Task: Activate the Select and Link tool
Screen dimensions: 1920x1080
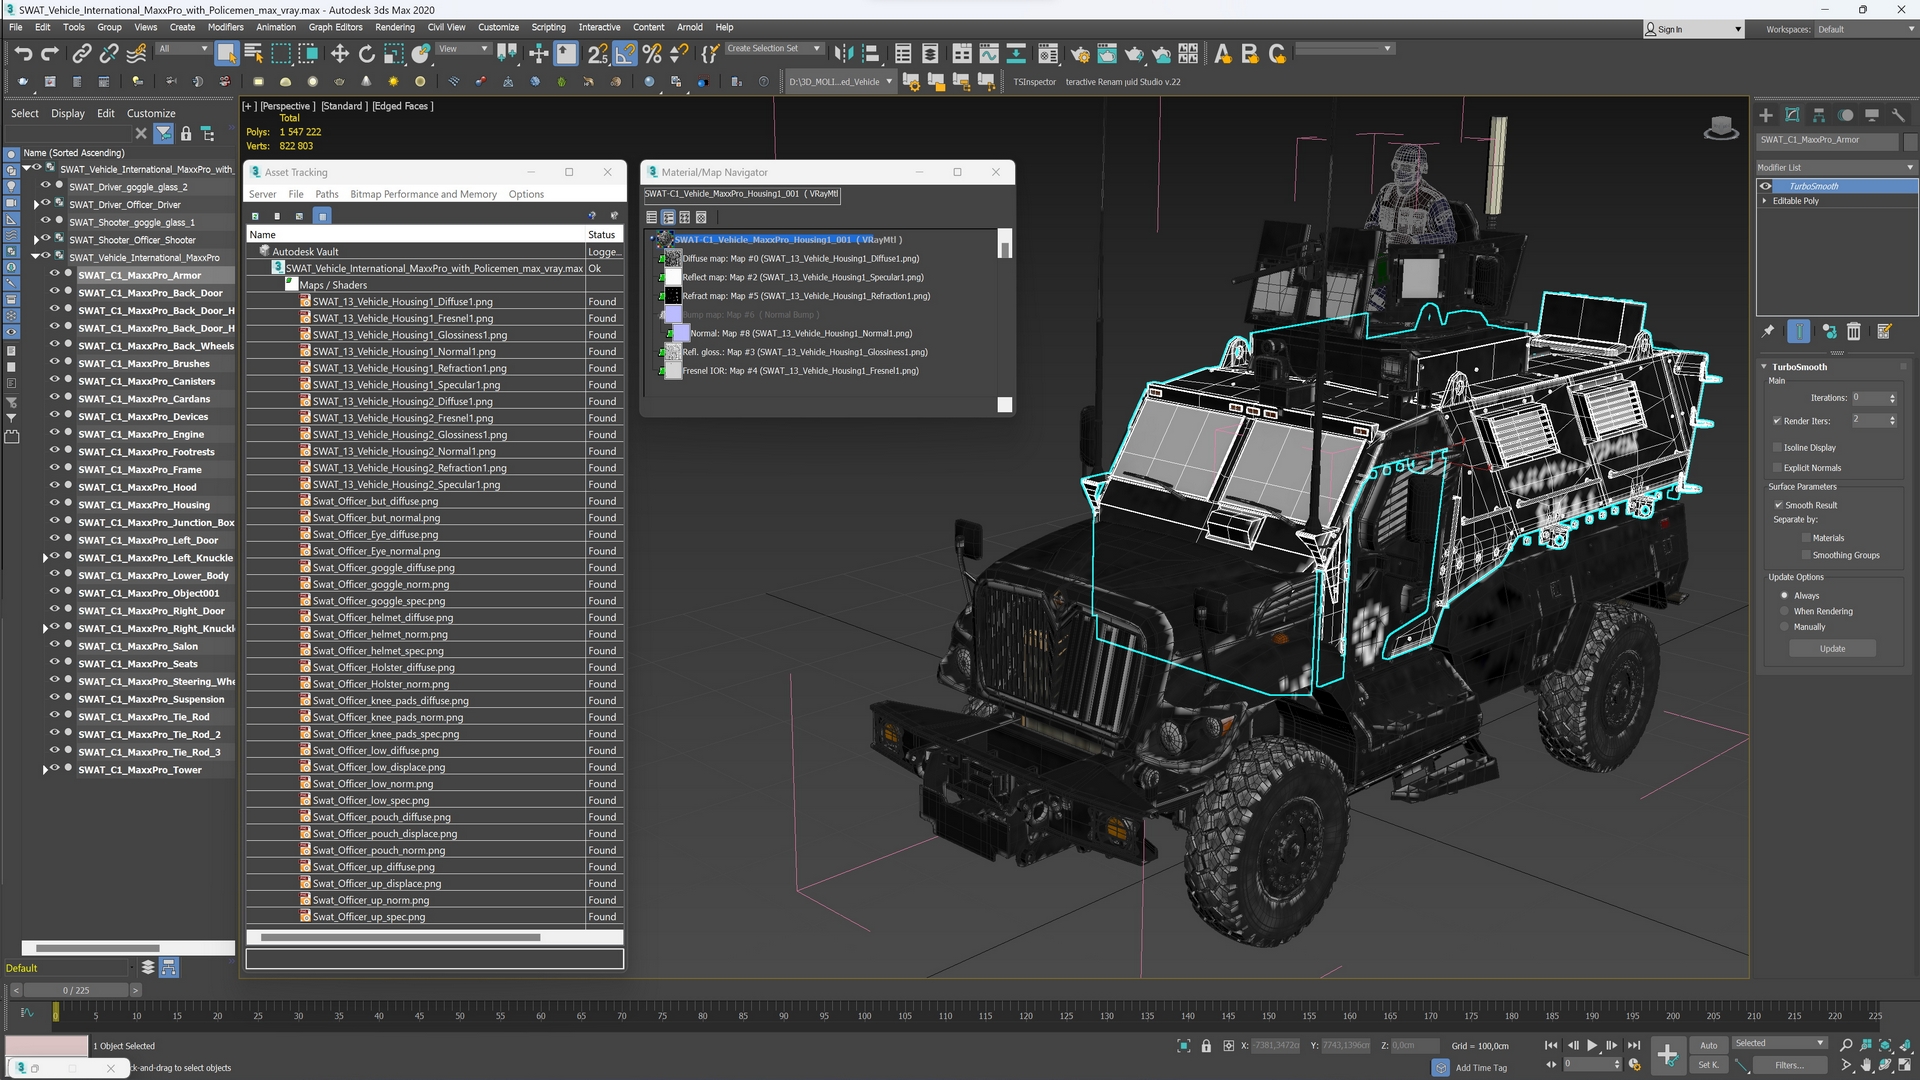Action: pyautogui.click(x=82, y=54)
